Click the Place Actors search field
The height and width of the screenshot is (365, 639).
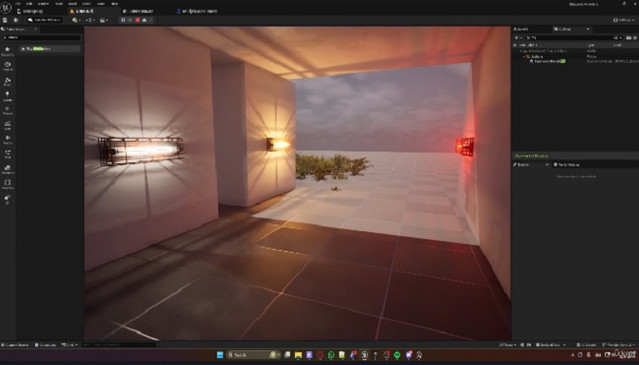41,37
